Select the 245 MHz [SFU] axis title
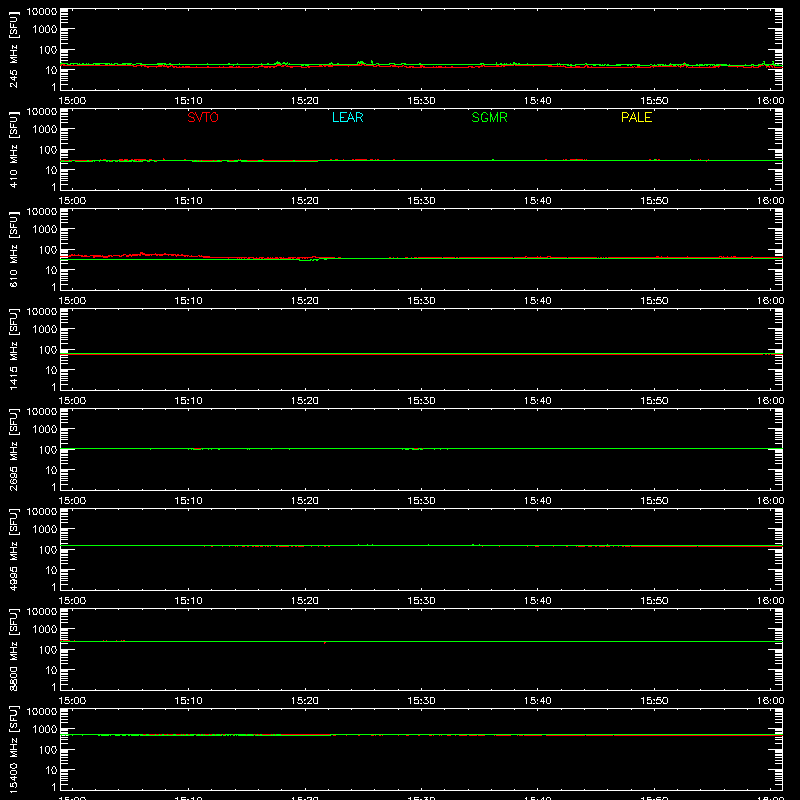Screen dimensions: 800x800 point(13,49)
